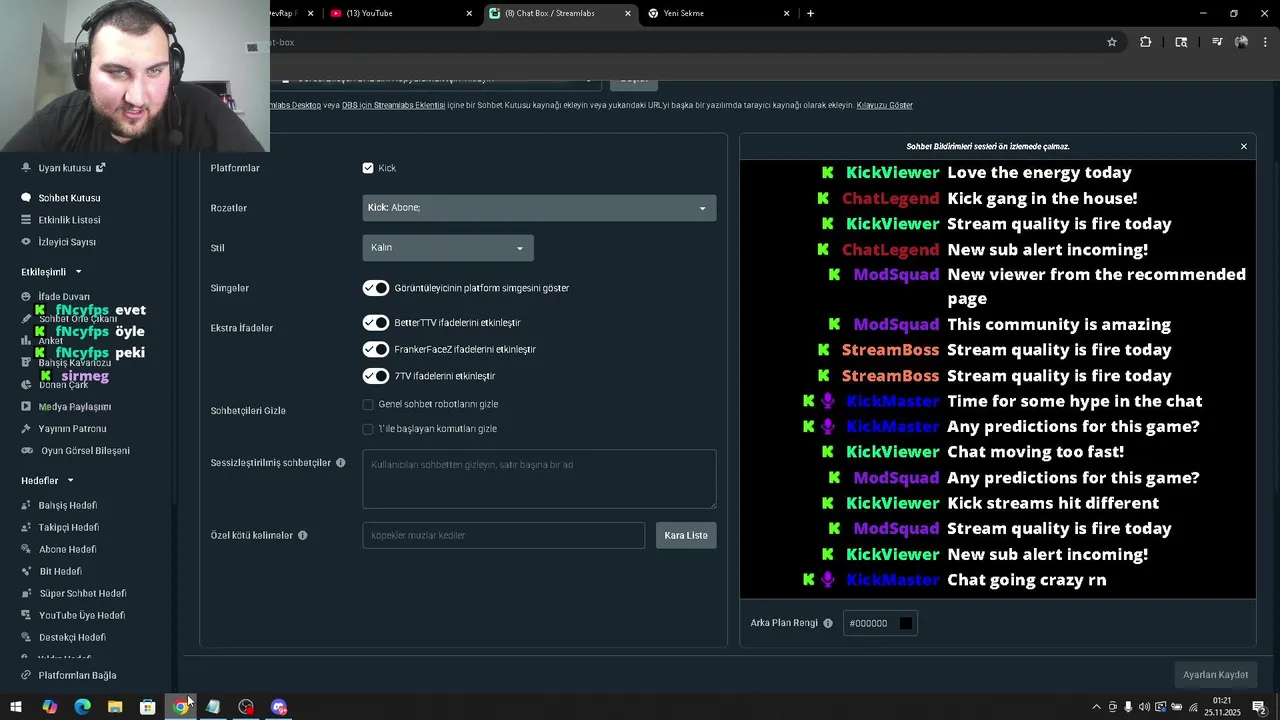This screenshot has height=720, width=1280.
Task: Open the Stil dropdown set to Kalın
Action: click(448, 248)
